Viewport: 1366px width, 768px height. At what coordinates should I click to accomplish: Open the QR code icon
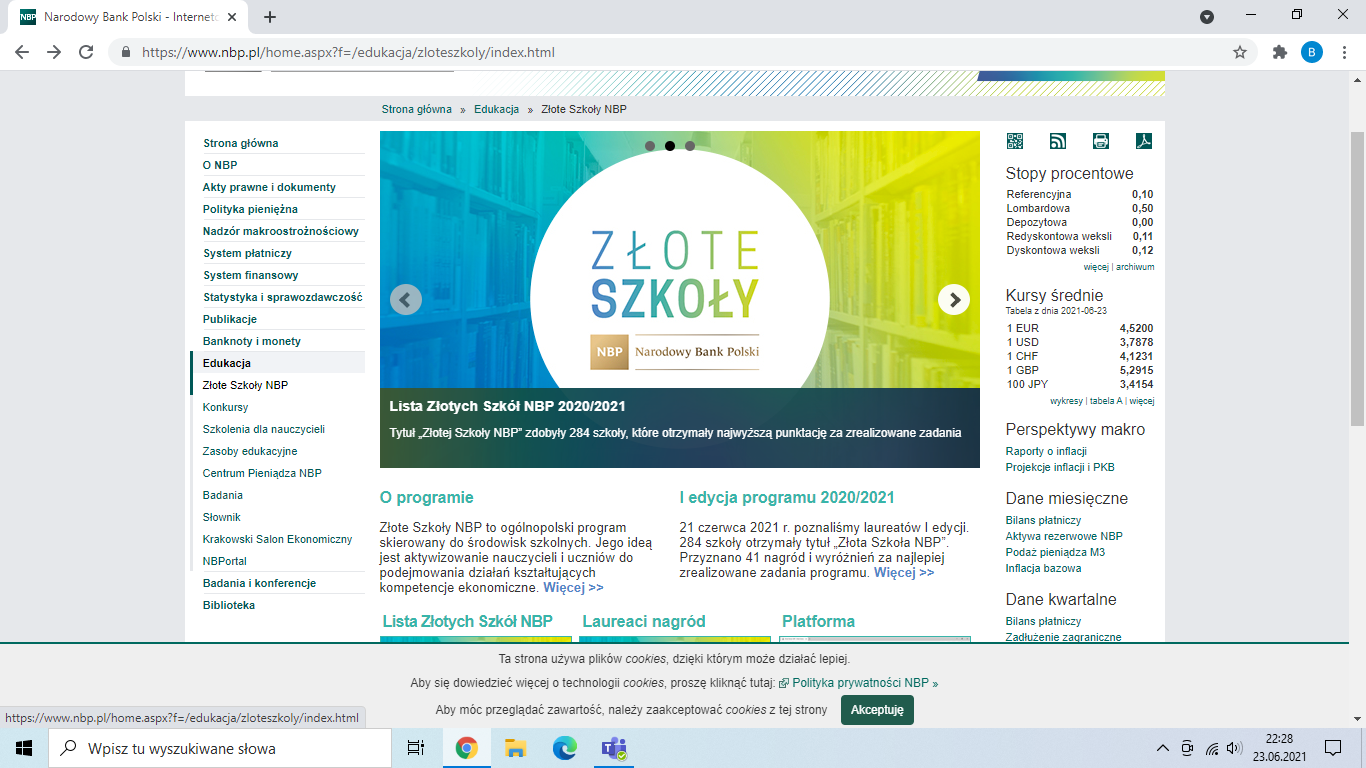coord(1015,141)
